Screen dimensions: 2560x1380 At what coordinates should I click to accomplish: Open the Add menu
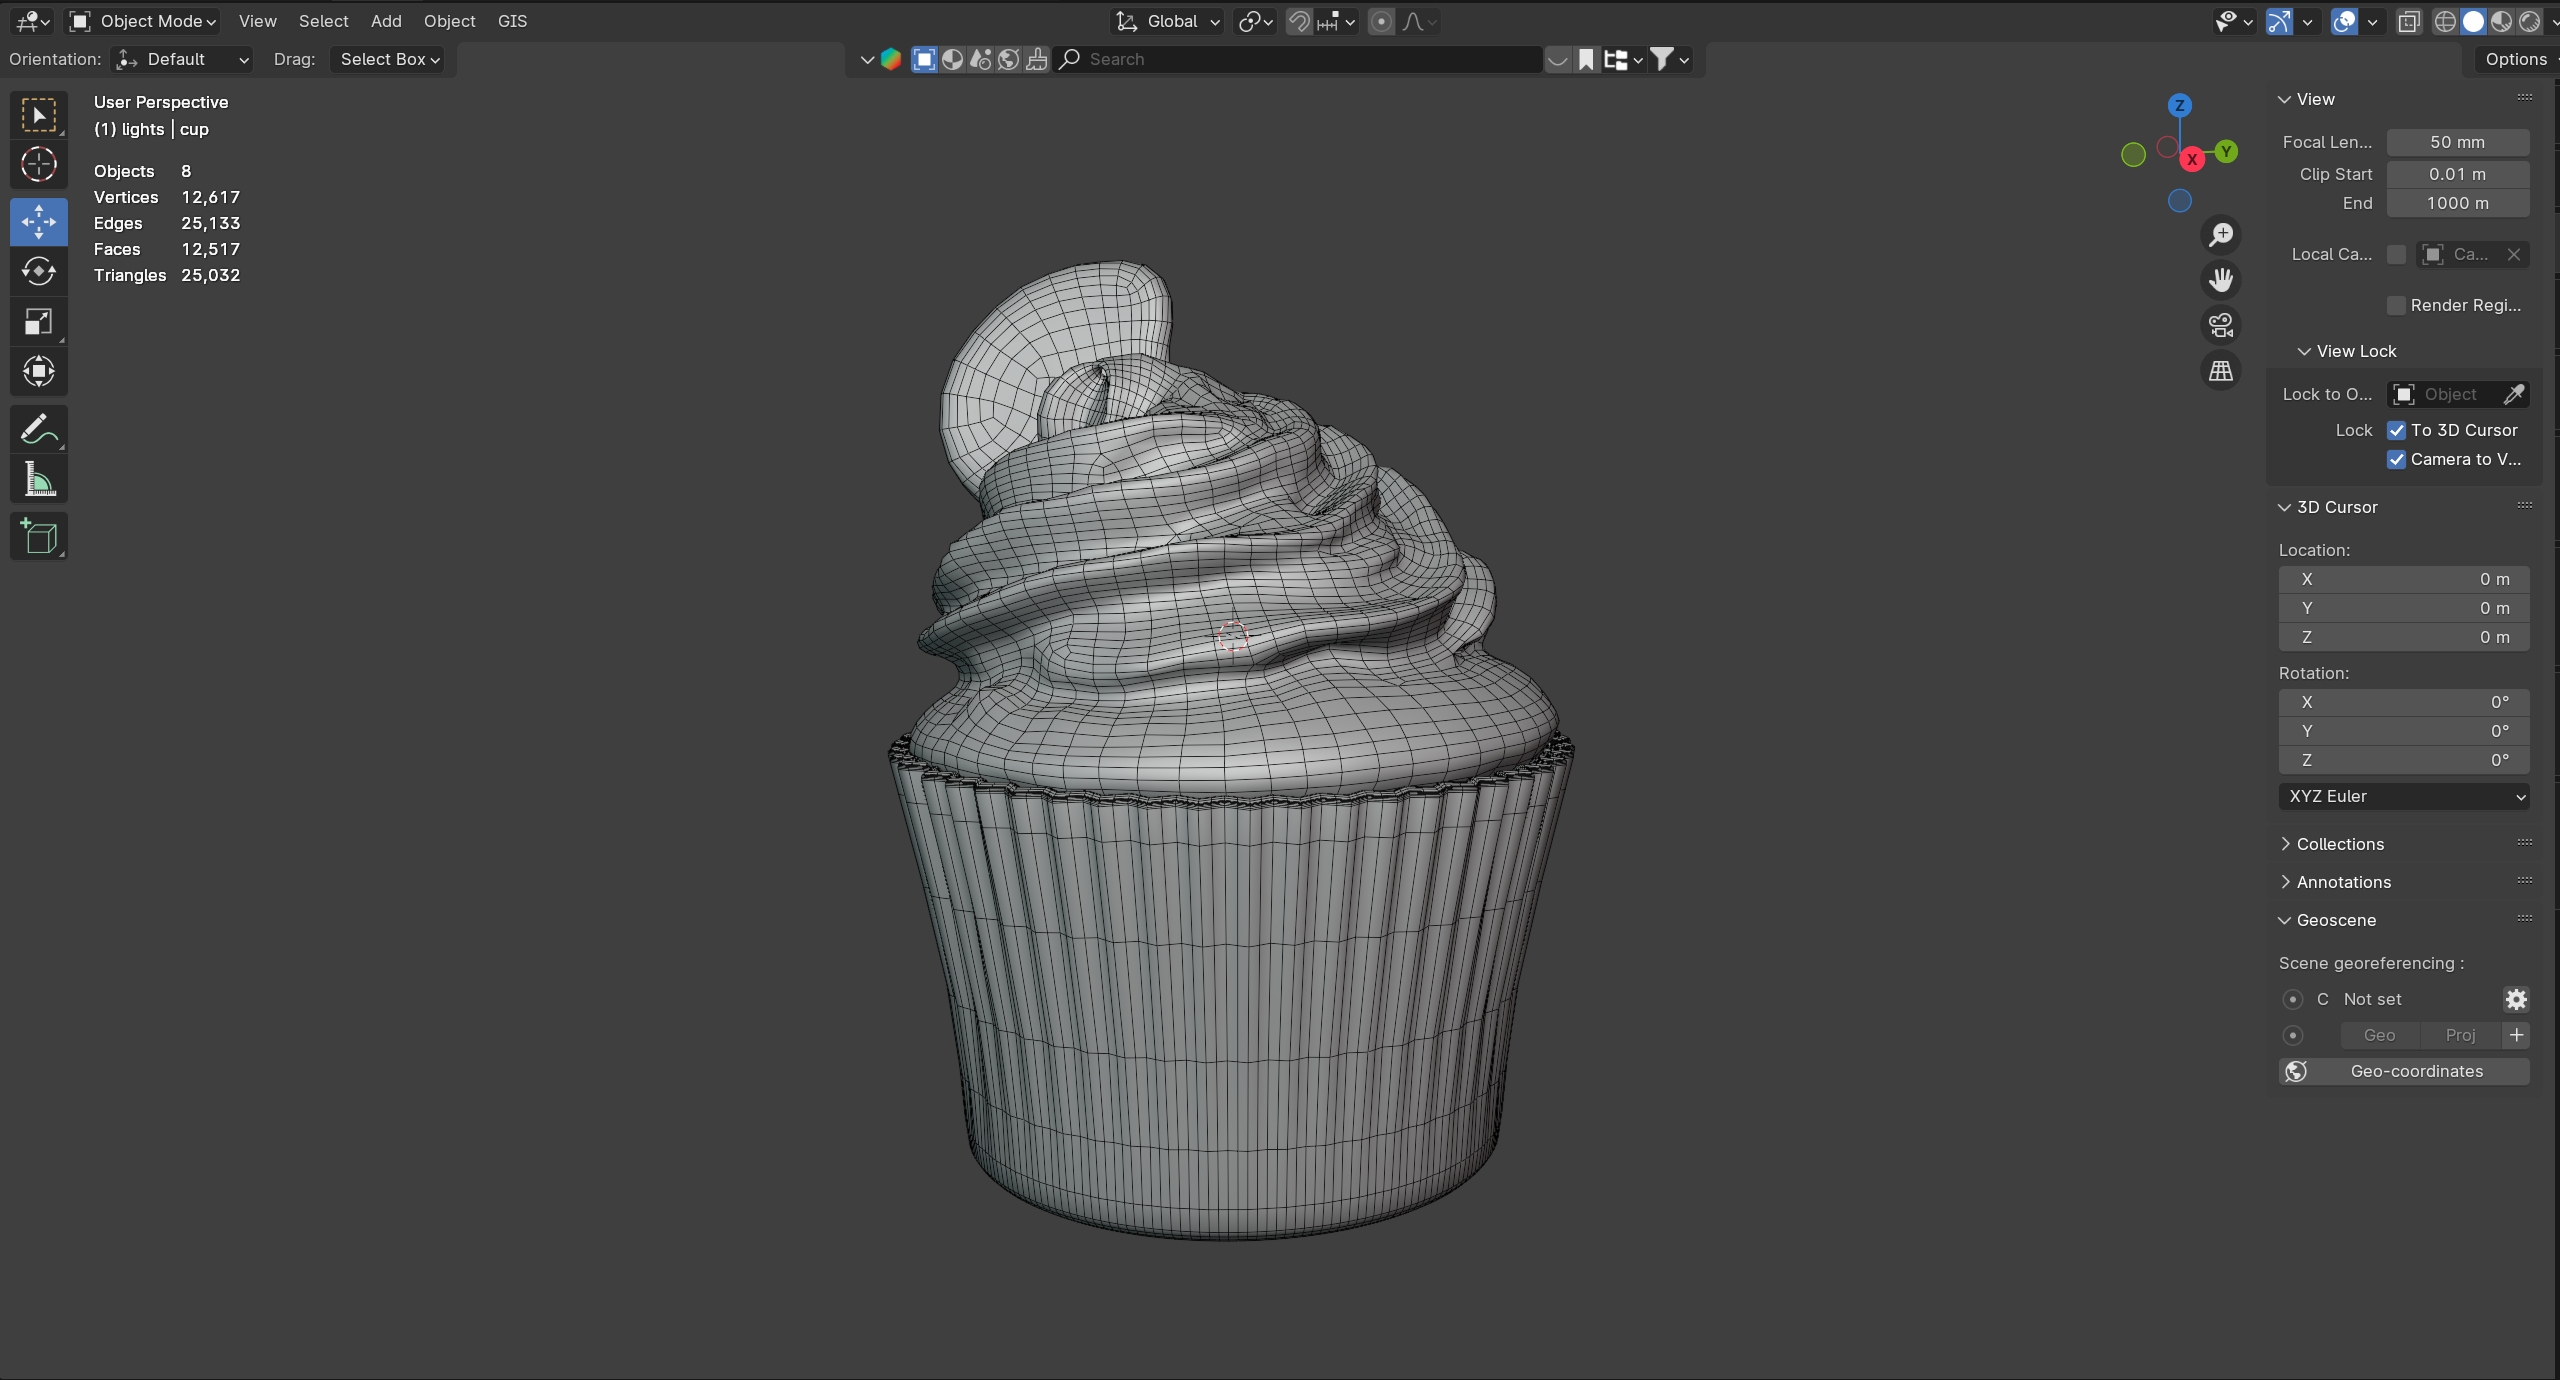[386, 21]
